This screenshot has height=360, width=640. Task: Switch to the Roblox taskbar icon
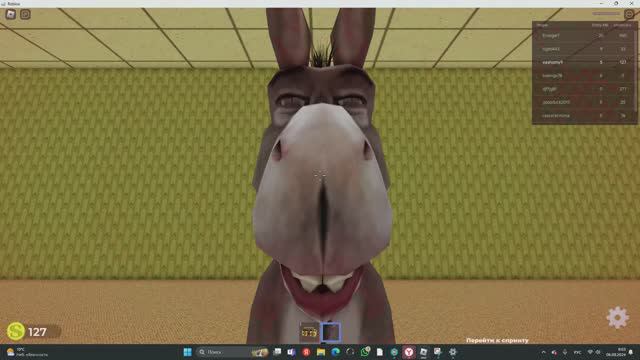[x=424, y=352]
